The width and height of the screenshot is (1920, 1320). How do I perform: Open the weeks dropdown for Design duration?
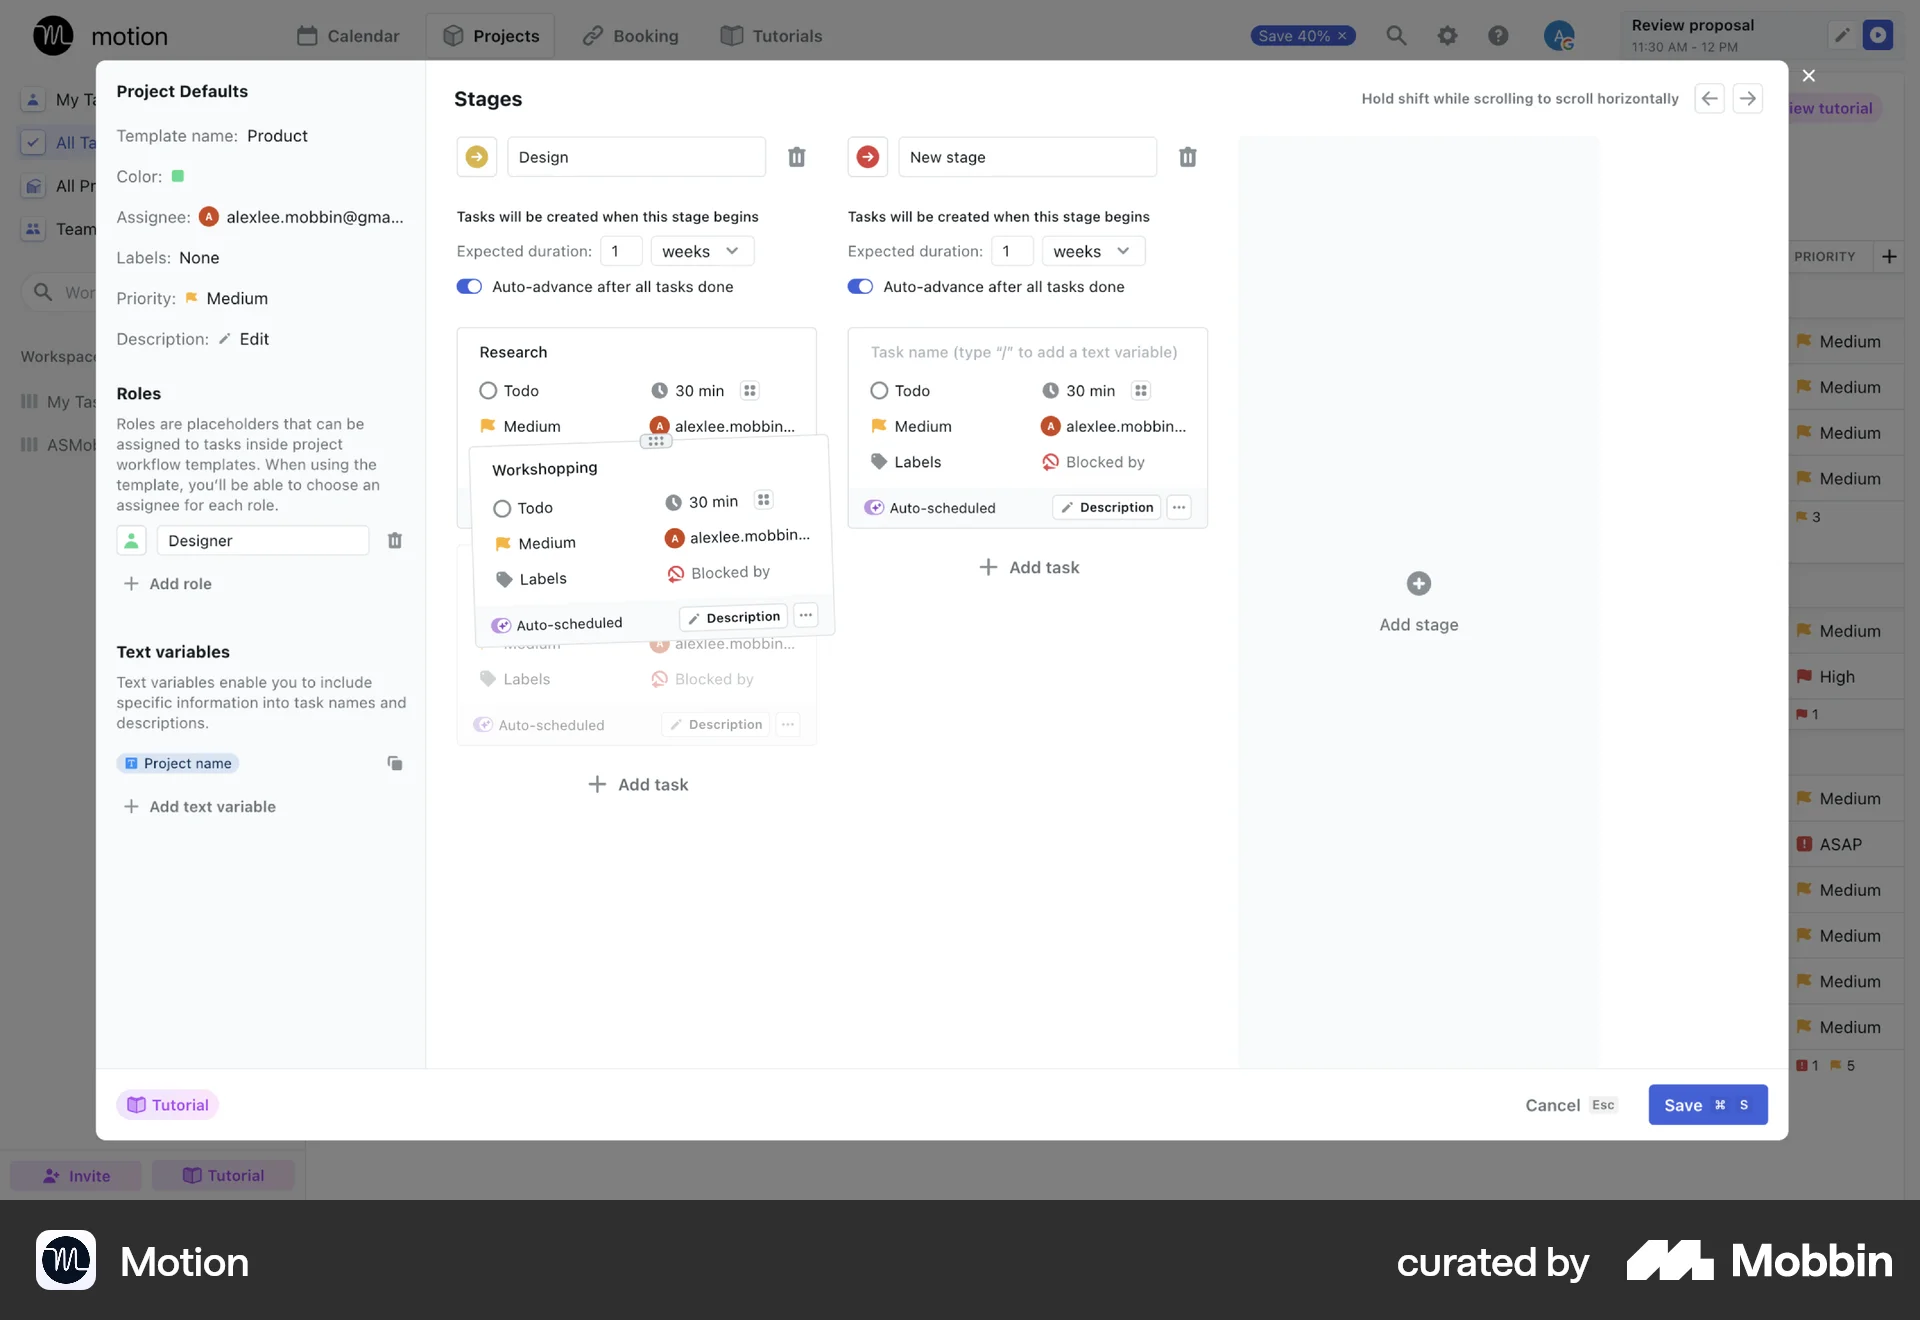pyautogui.click(x=701, y=251)
